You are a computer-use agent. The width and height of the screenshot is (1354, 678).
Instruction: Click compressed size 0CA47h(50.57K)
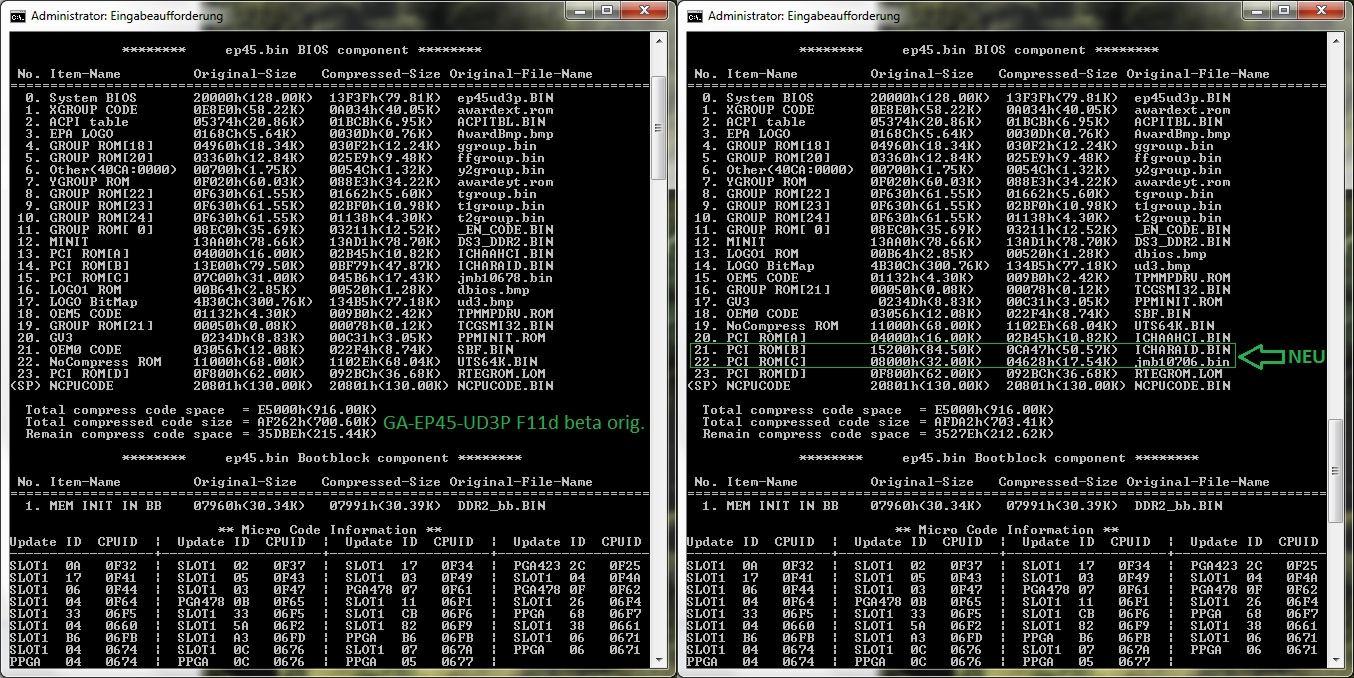click(1062, 350)
